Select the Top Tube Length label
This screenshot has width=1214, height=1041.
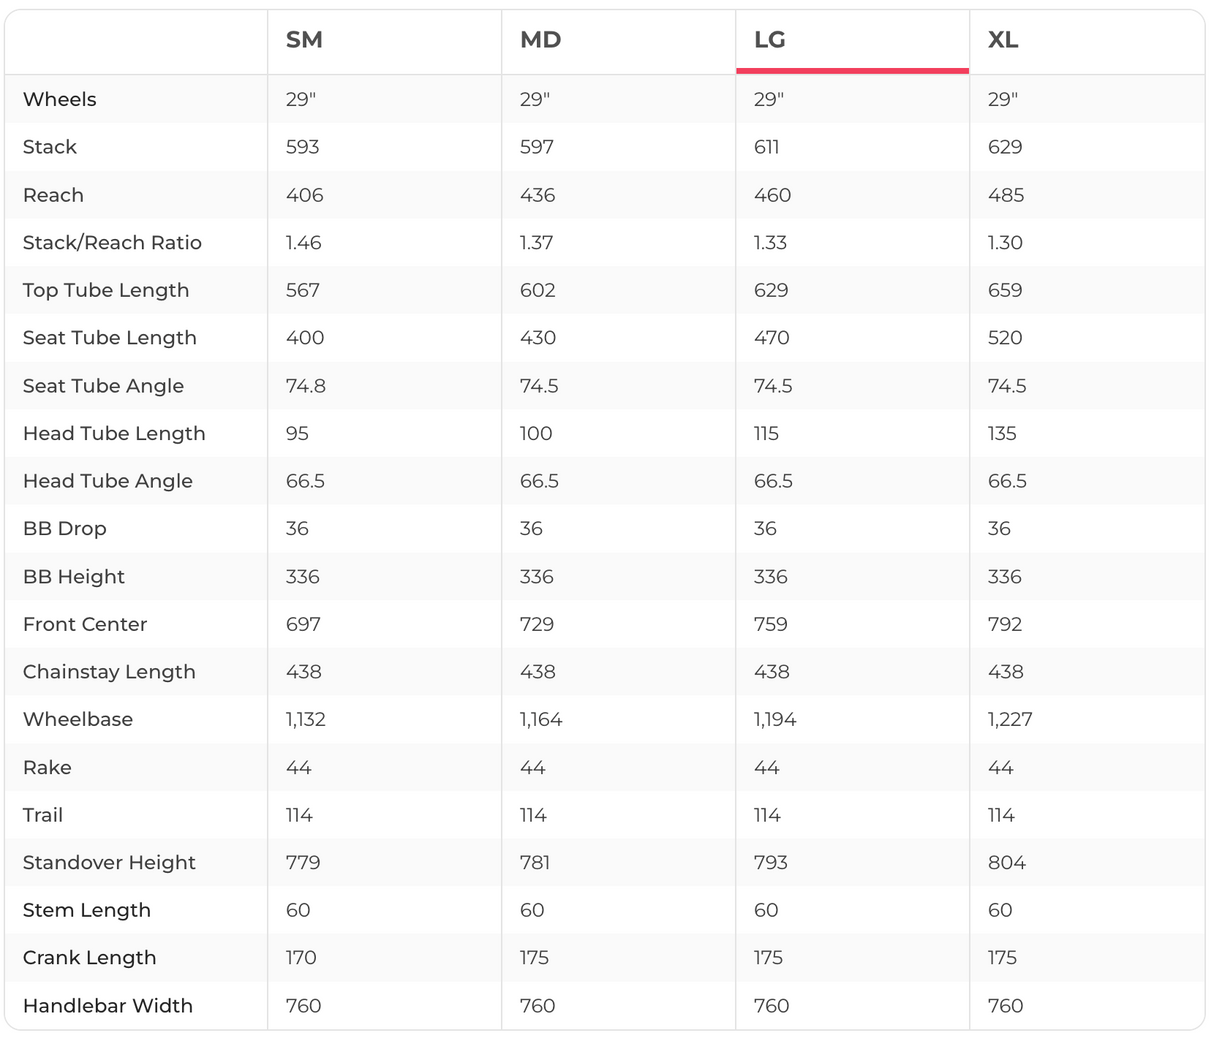106,290
